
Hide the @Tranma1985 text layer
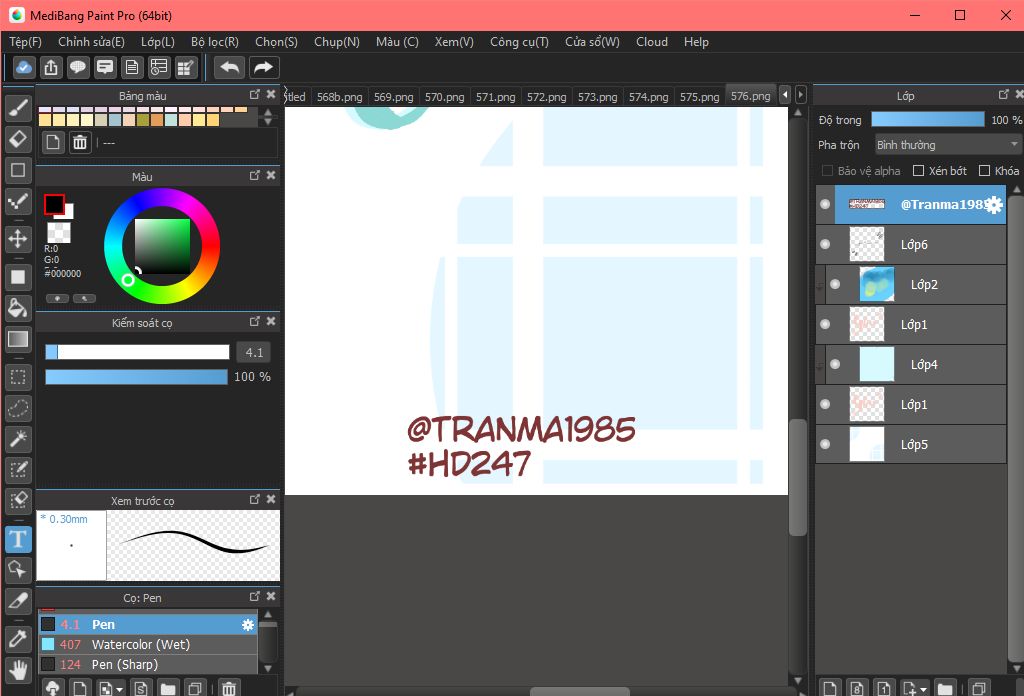[825, 204]
